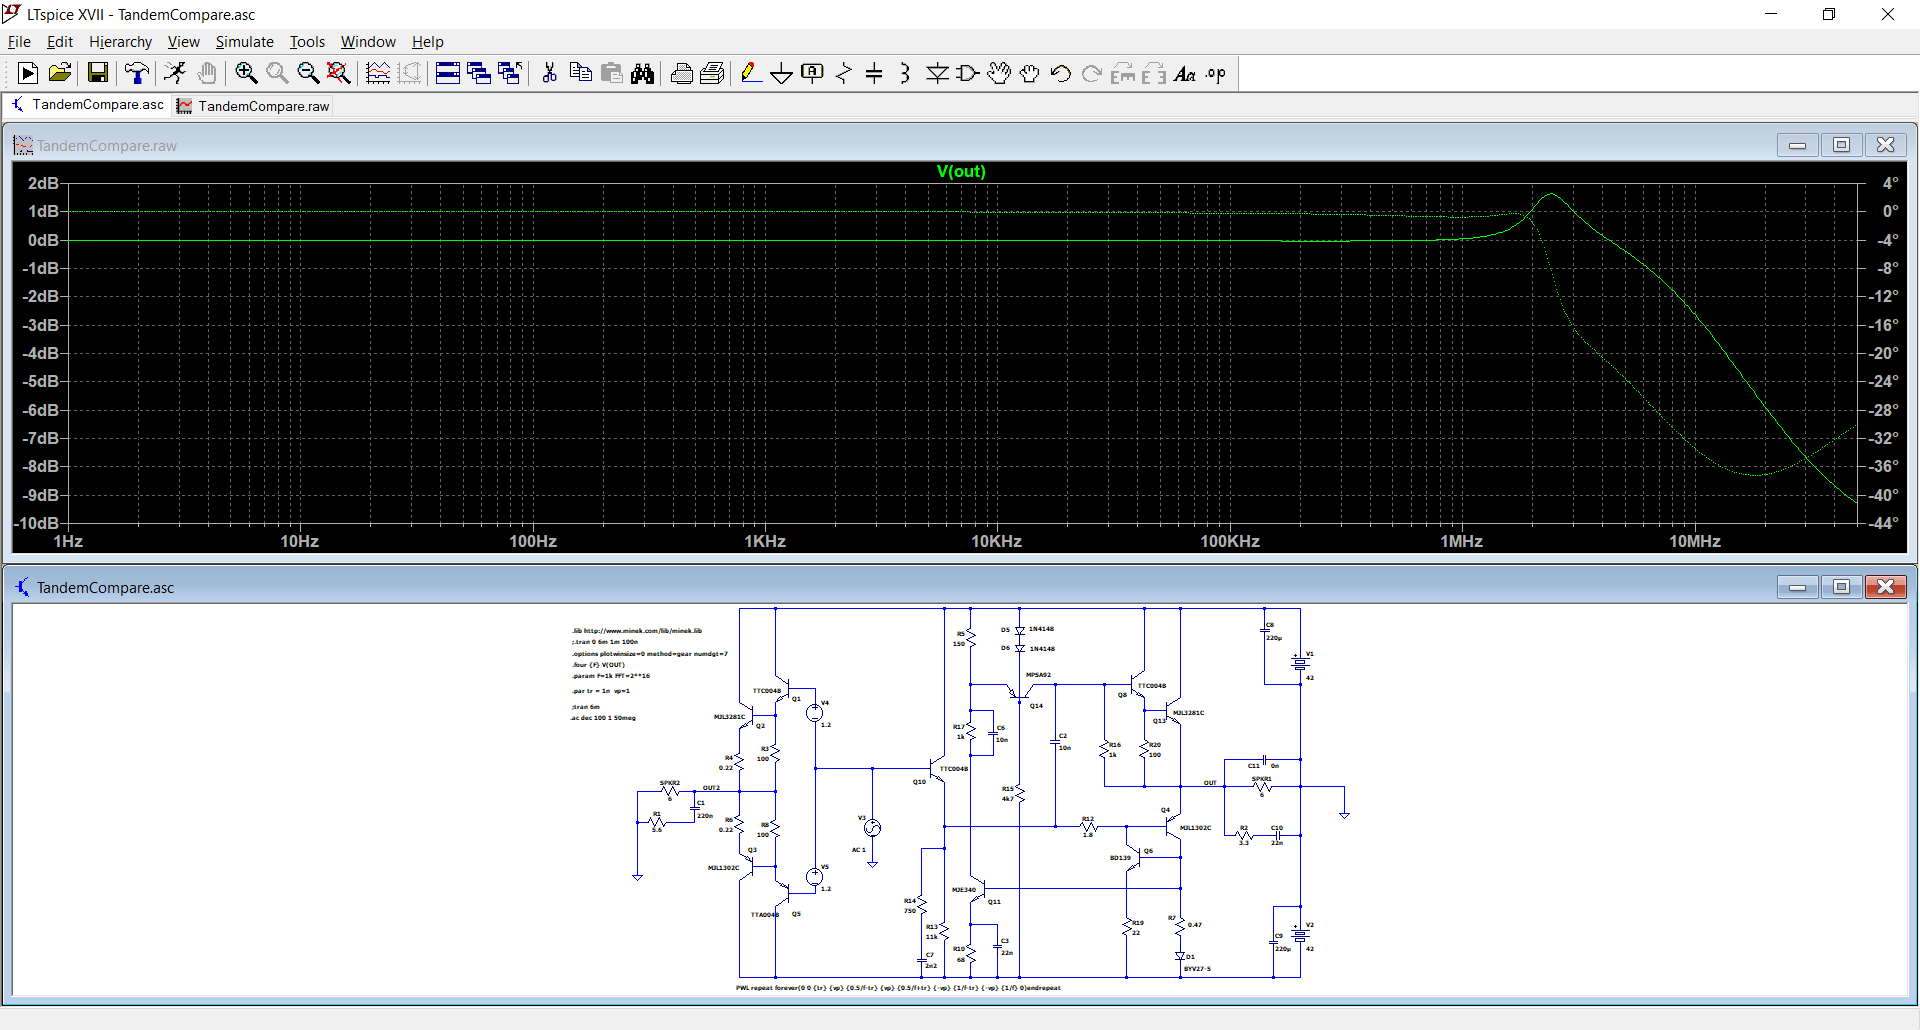
Task: Click the .ac dec 100 1 50meg directive
Action: 603,718
